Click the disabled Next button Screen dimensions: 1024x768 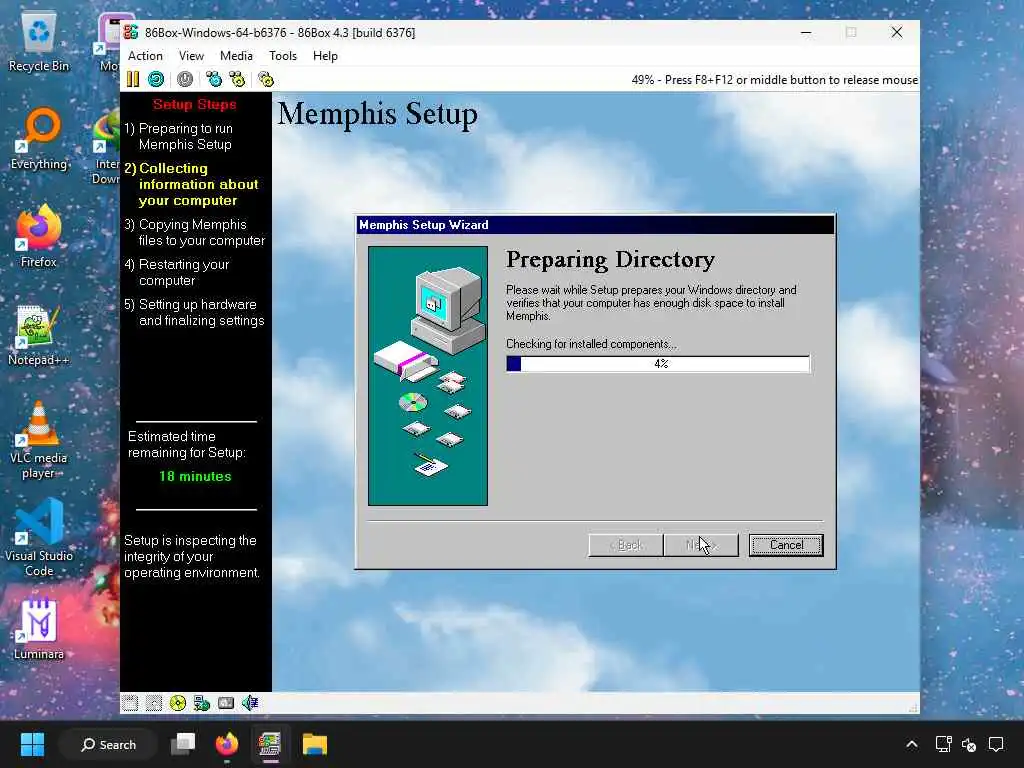701,545
